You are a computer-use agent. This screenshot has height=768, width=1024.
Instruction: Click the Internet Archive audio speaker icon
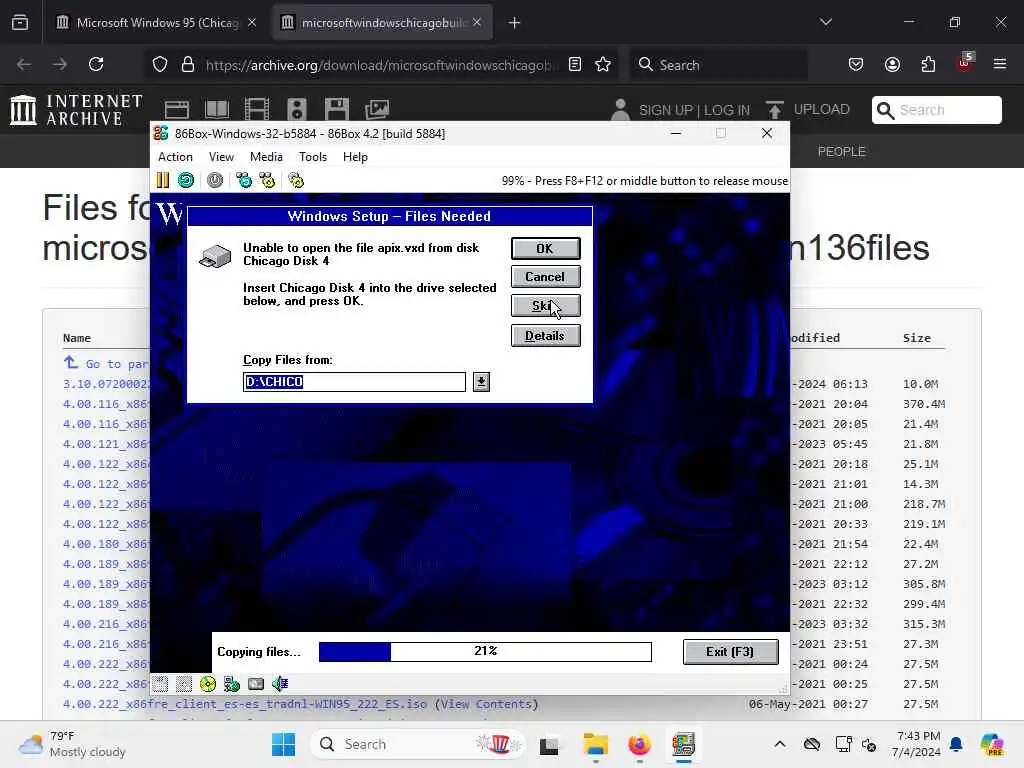tap(296, 109)
